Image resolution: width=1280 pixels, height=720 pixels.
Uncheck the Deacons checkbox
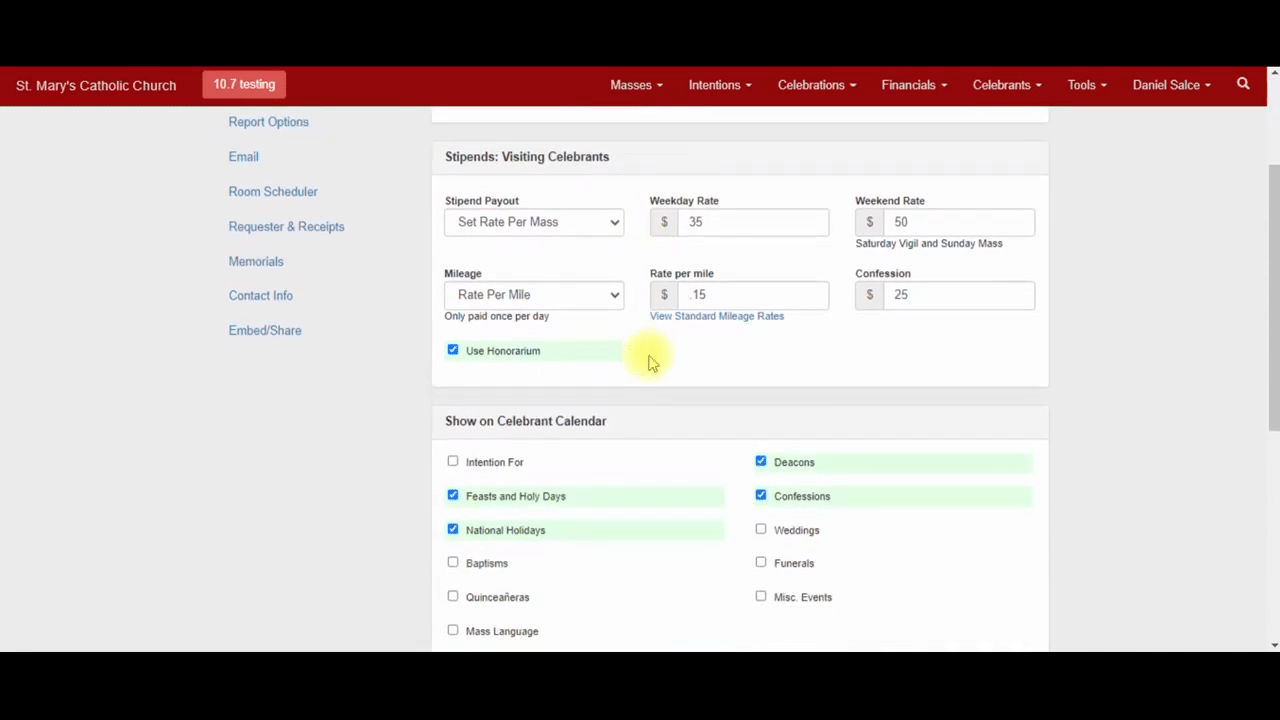pos(761,461)
